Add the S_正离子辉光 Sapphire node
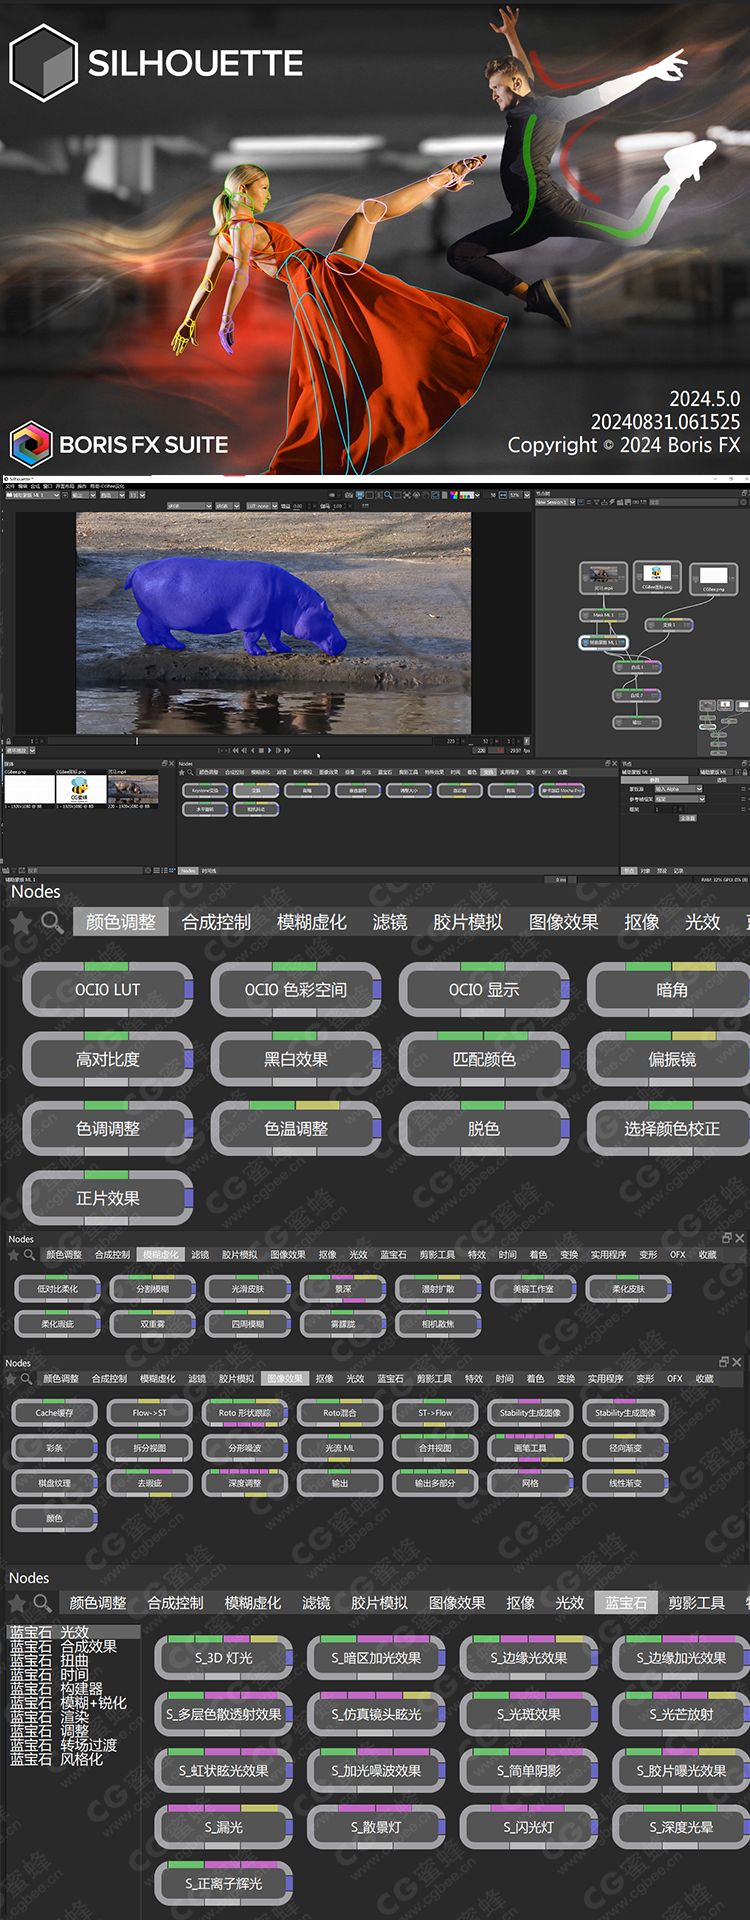 click(224, 1883)
